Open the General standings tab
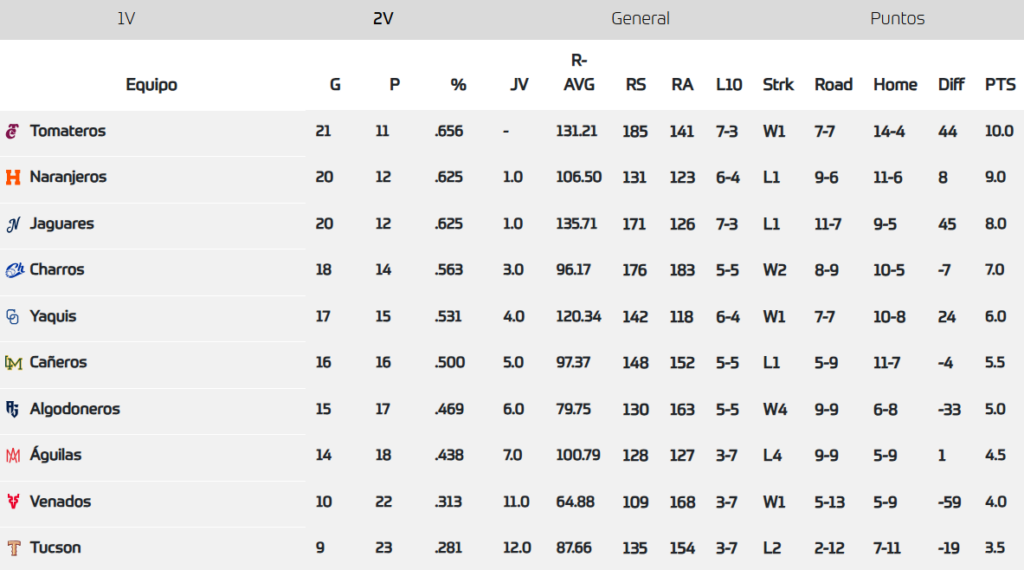Screen dimensions: 1024x570 point(640,19)
